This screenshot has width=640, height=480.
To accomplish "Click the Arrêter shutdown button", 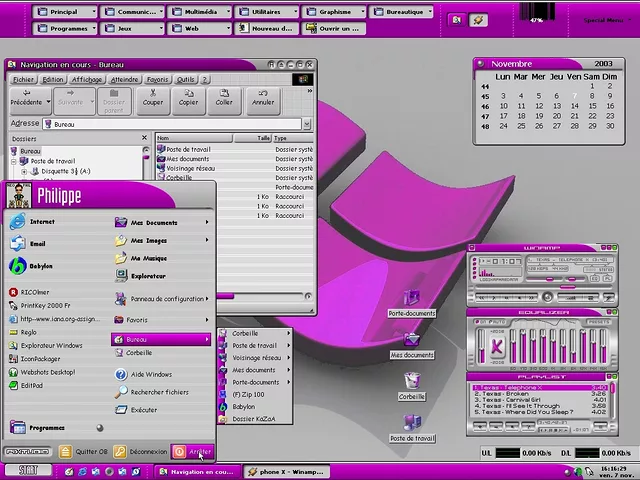I will 193,451.
